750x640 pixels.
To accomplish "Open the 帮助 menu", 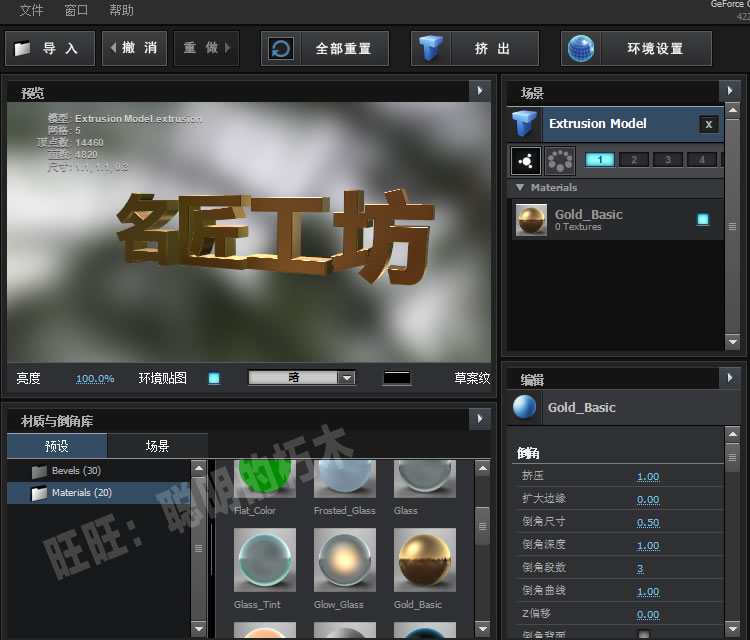I will (x=121, y=10).
